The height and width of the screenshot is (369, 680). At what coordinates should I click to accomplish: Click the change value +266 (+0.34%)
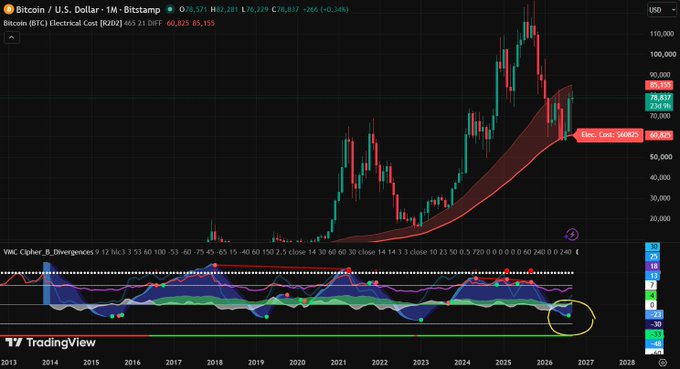point(326,9)
